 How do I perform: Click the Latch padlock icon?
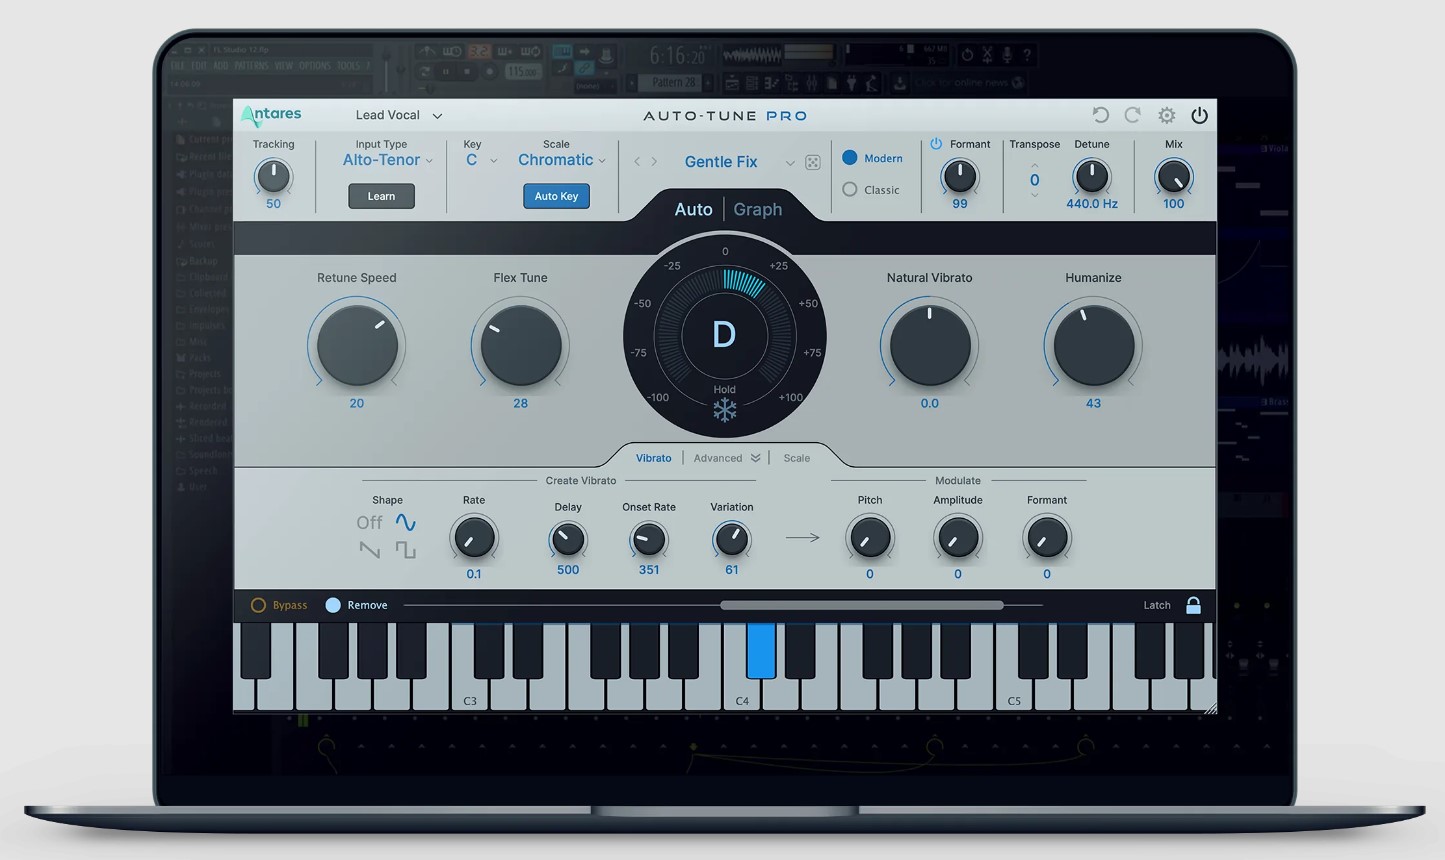point(1193,605)
